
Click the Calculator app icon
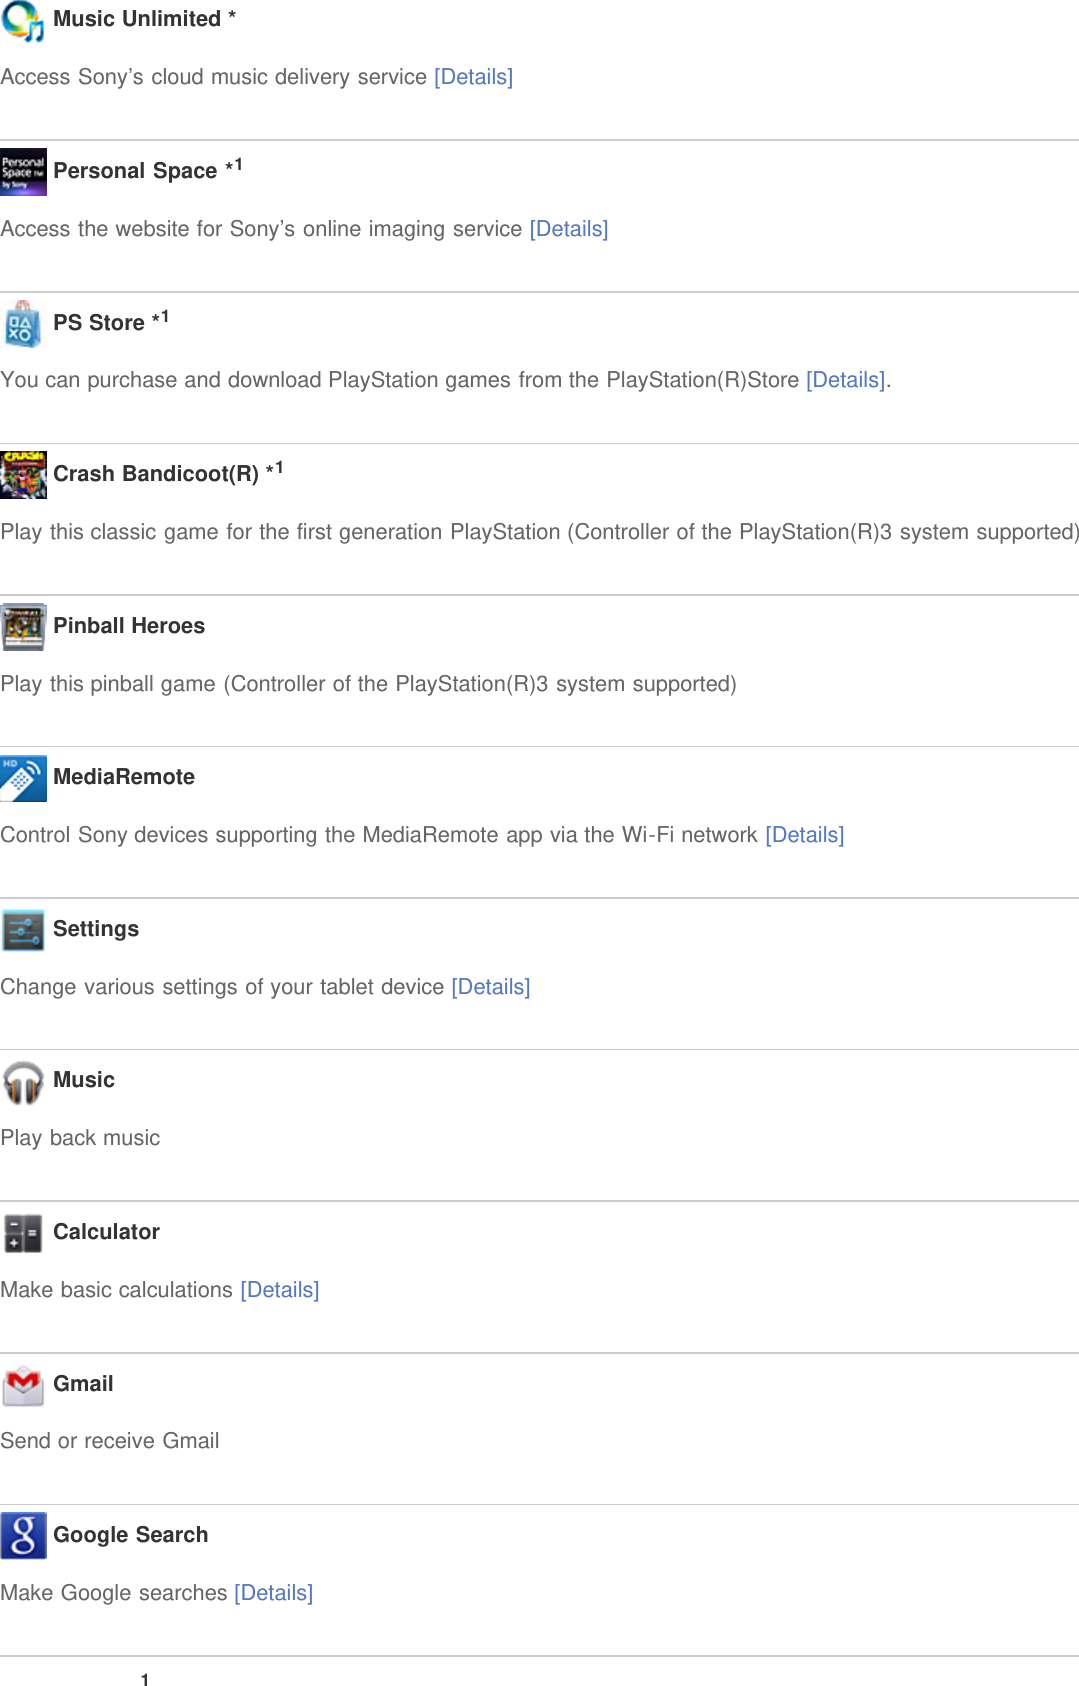[x=23, y=1233]
